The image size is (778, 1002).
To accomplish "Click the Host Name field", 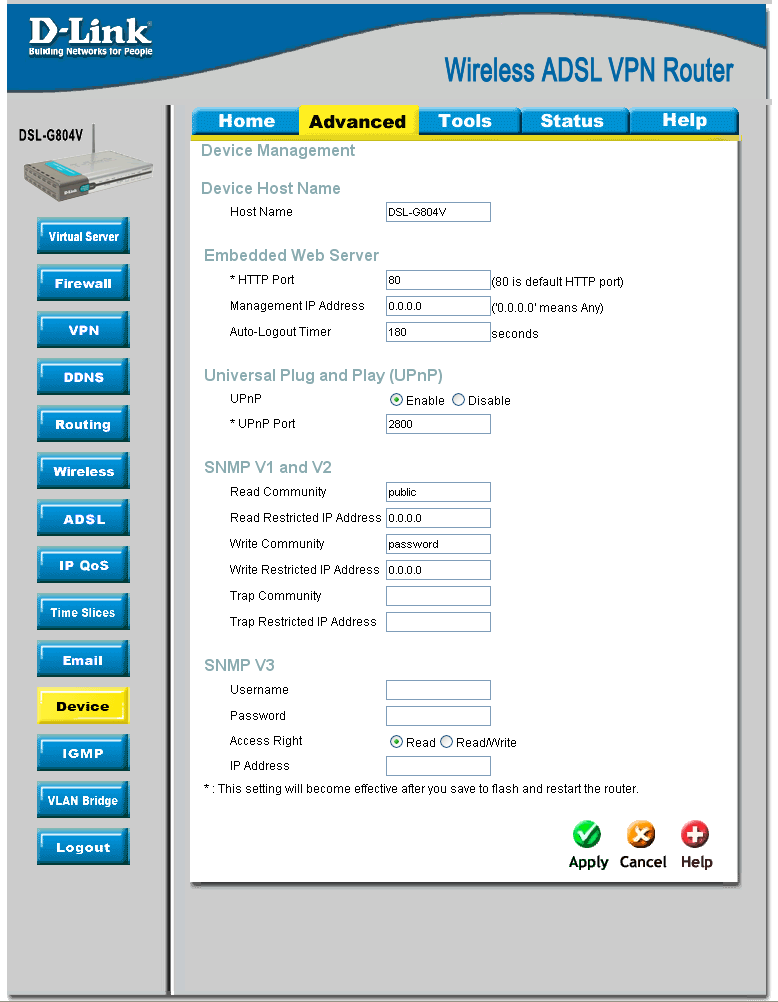I will (x=438, y=212).
